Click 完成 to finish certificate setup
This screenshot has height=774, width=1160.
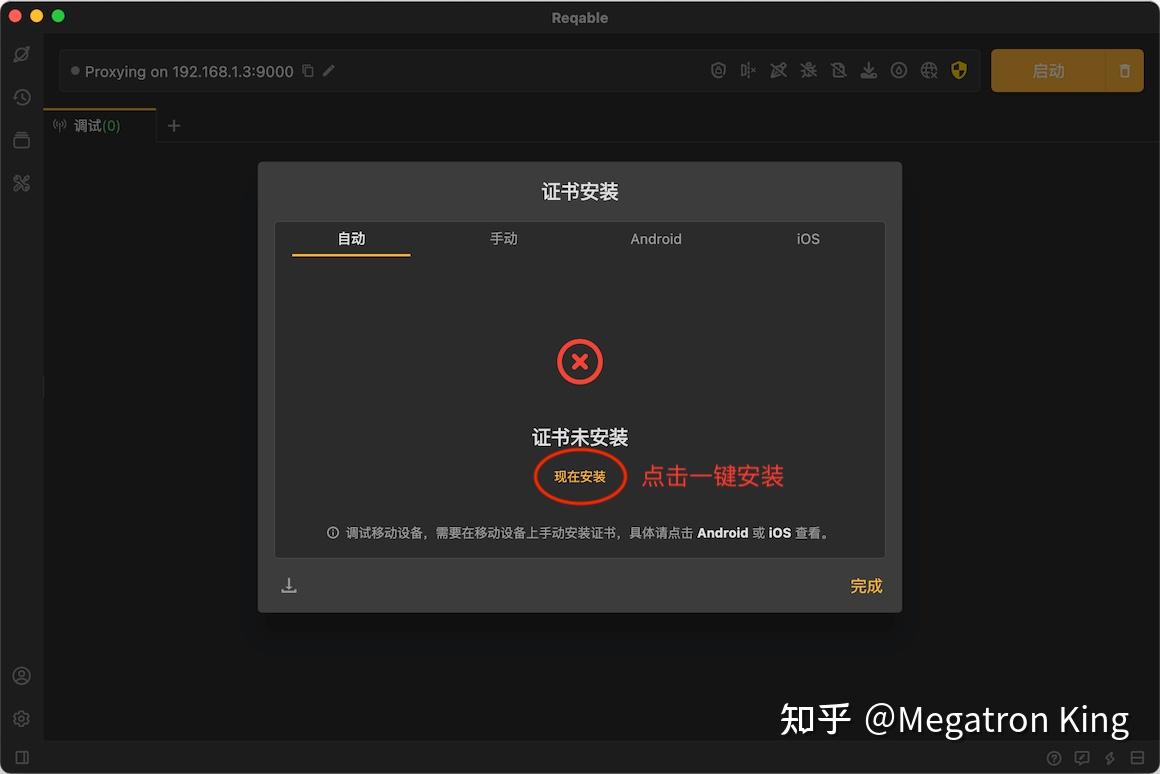click(865, 586)
